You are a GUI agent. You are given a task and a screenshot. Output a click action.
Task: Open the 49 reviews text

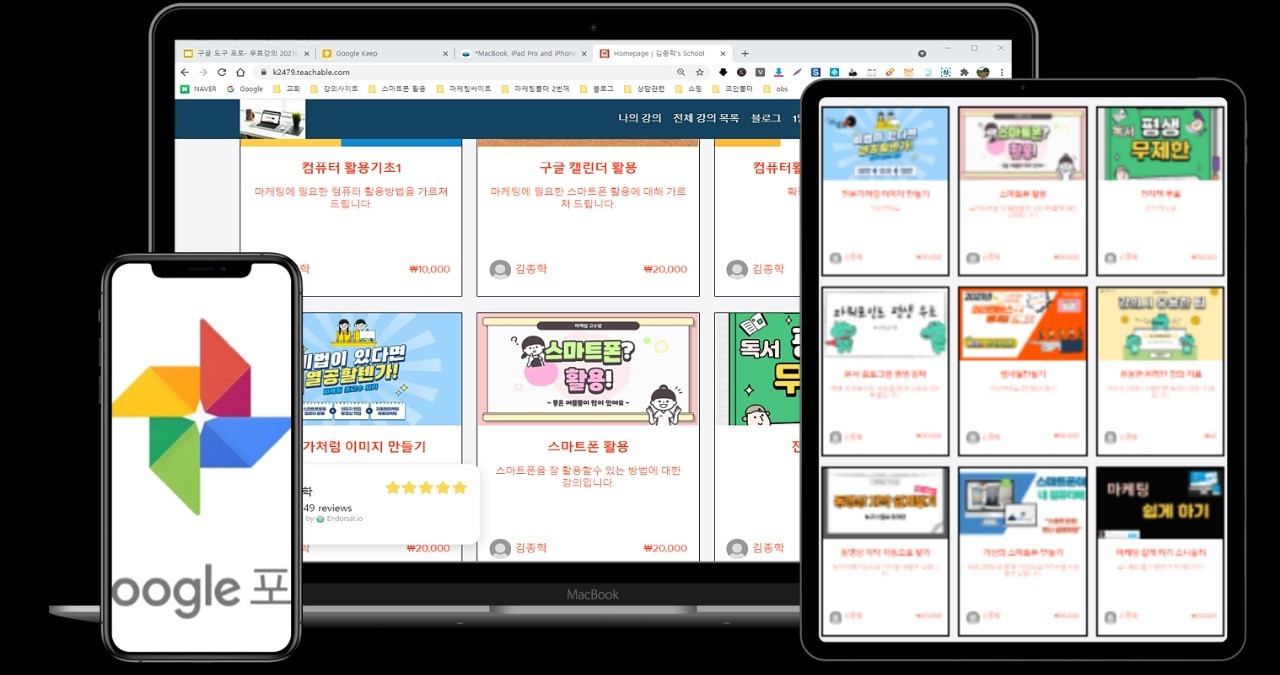tap(328, 508)
